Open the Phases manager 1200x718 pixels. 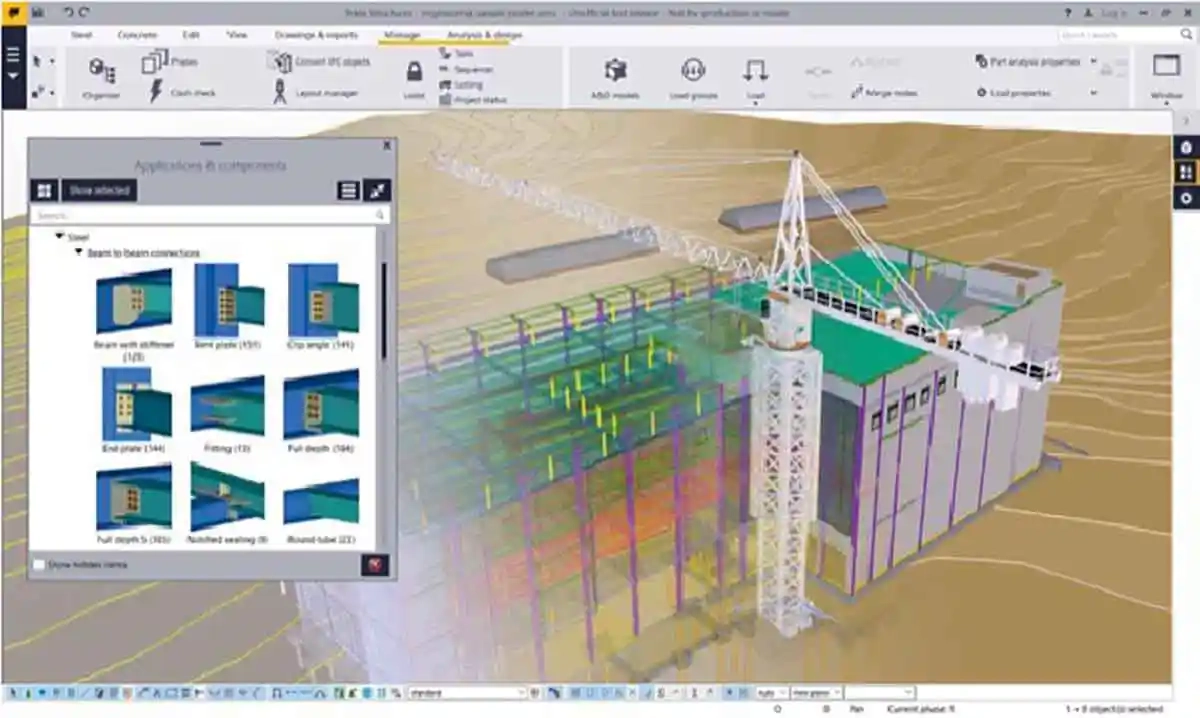click(169, 62)
